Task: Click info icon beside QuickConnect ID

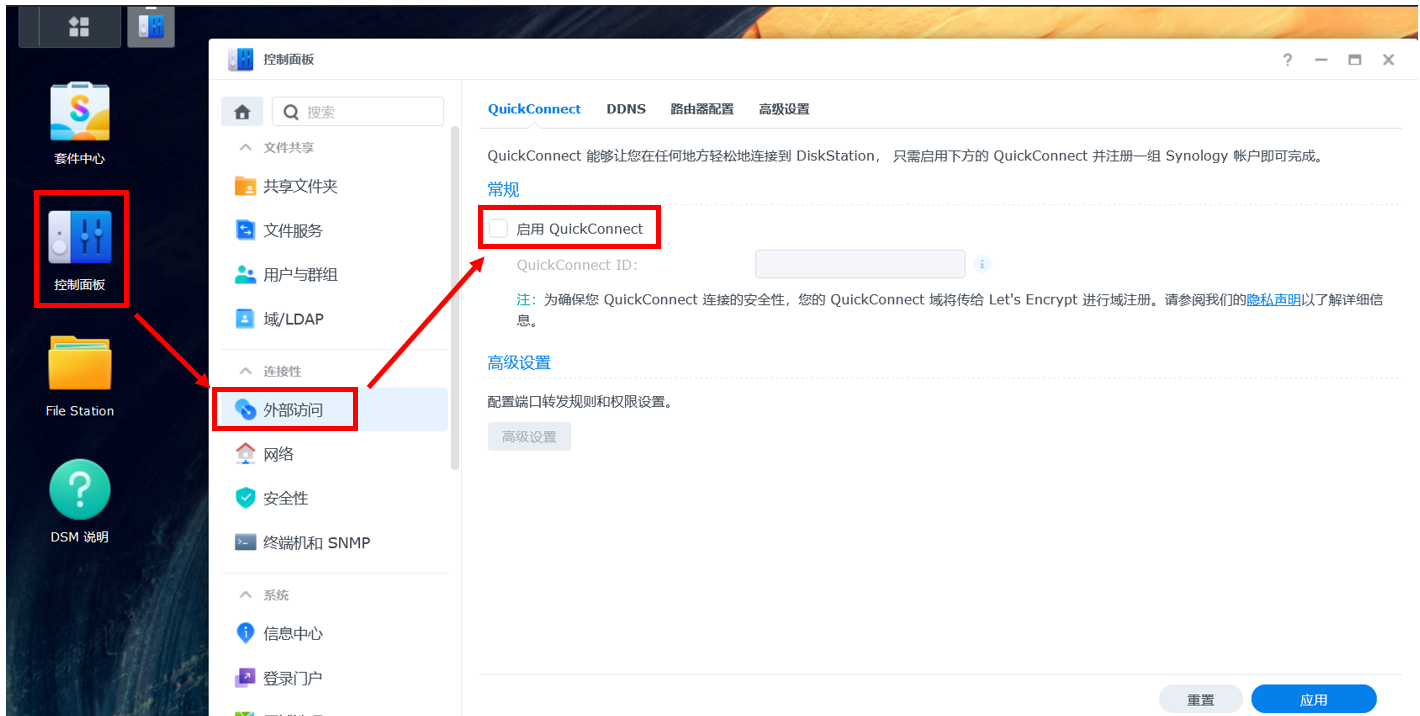Action: [x=982, y=264]
